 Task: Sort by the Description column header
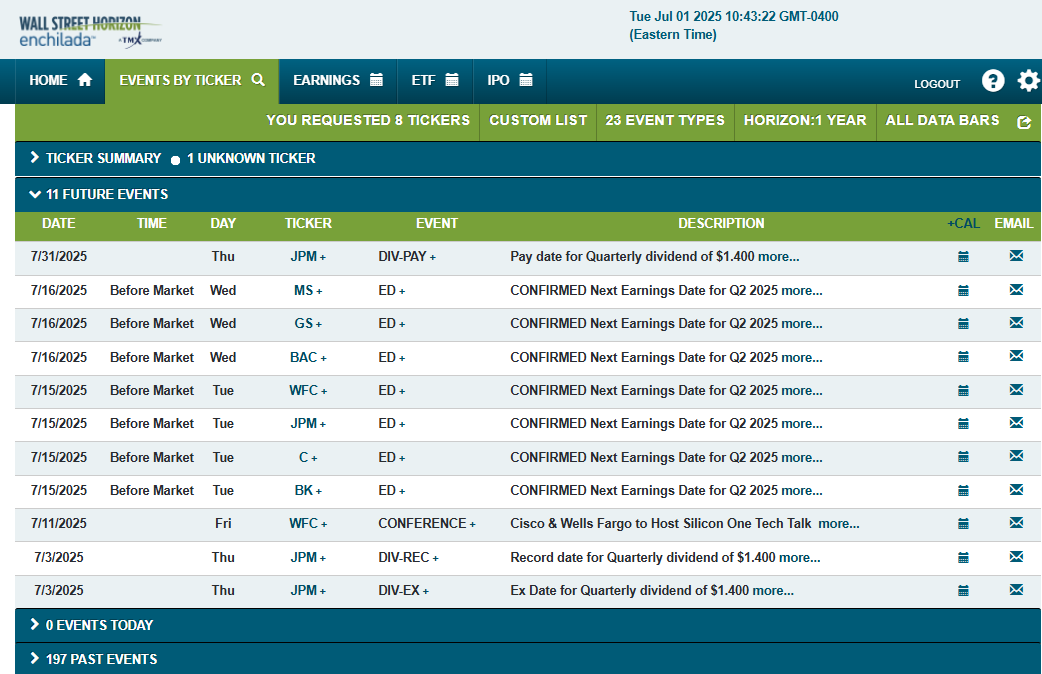[x=721, y=223]
